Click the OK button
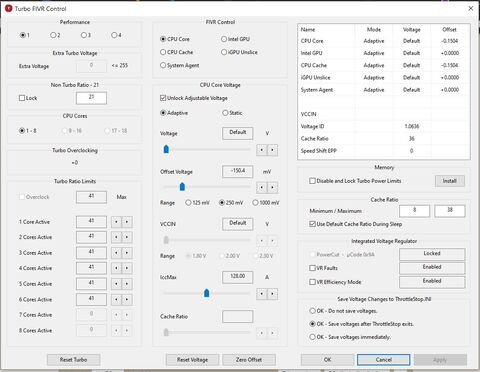The height and width of the screenshot is (372, 480). 327,360
